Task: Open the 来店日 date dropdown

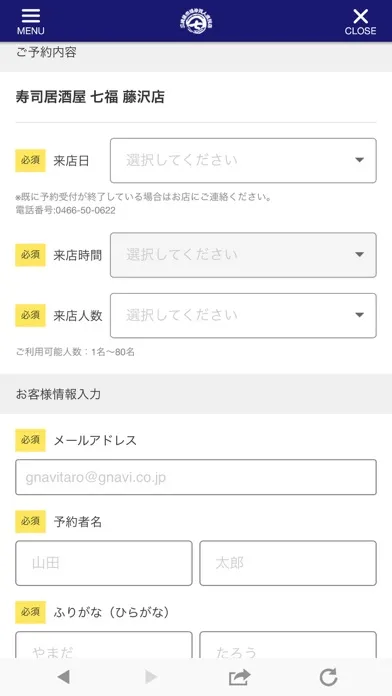Action: point(243,160)
